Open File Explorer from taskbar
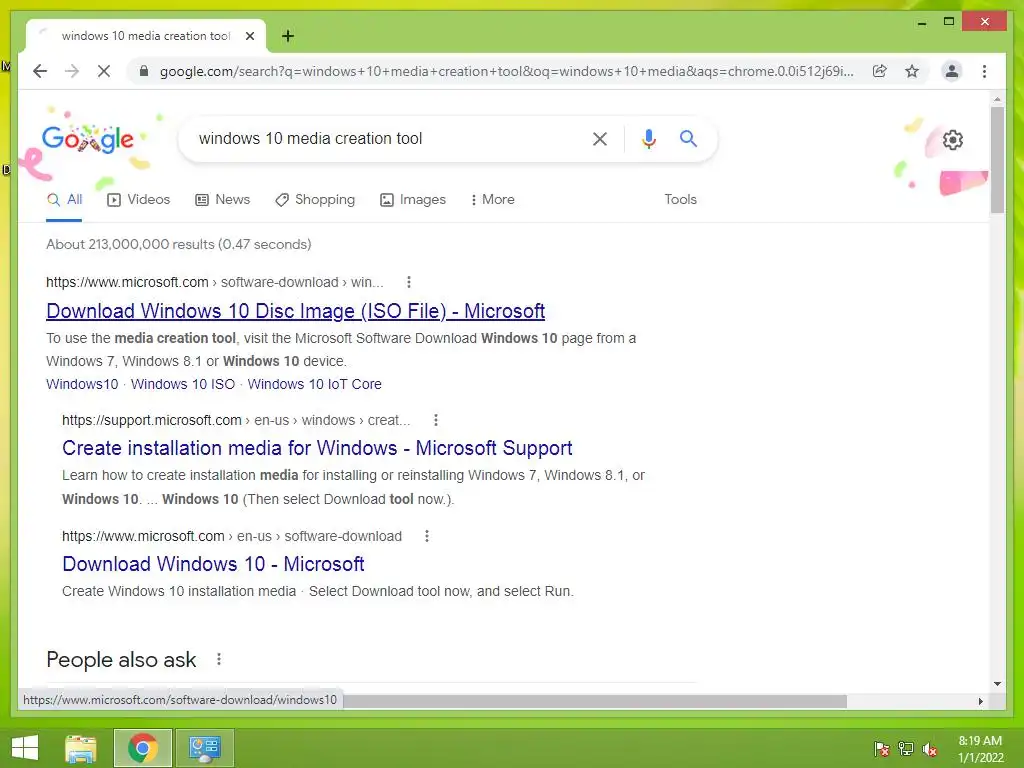Screen dimensions: 1024x768 coord(80,748)
